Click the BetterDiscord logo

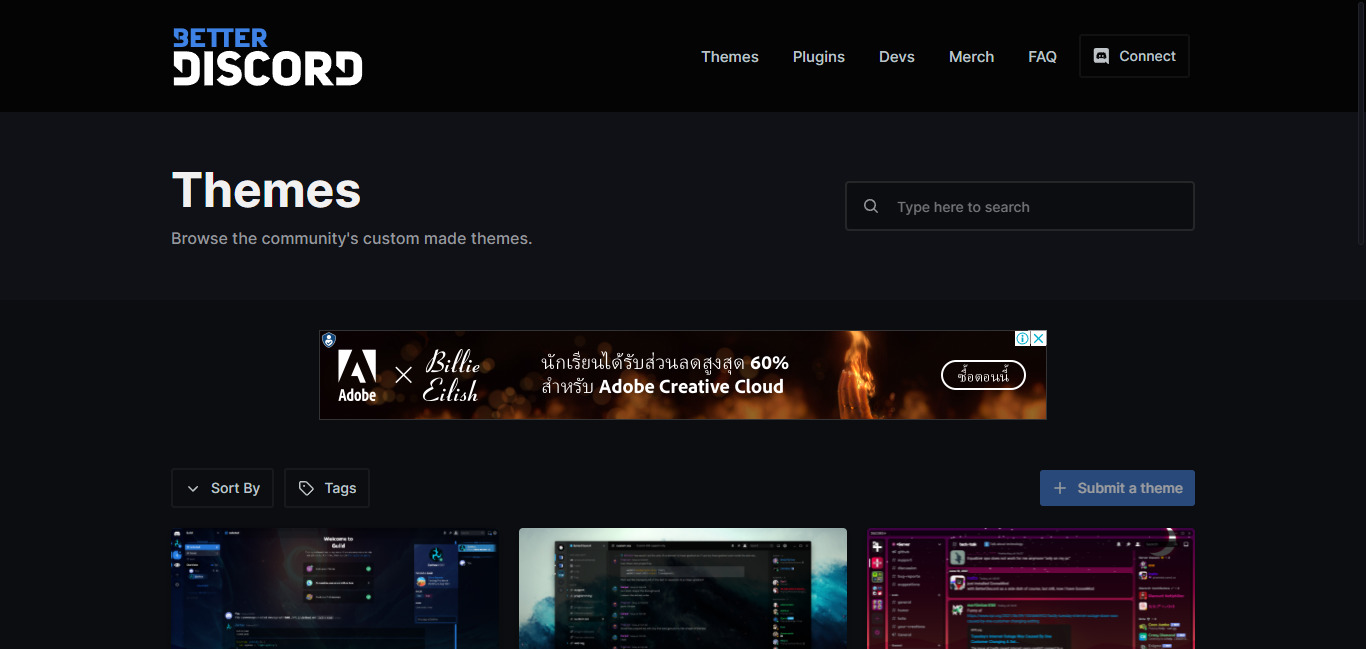(267, 57)
